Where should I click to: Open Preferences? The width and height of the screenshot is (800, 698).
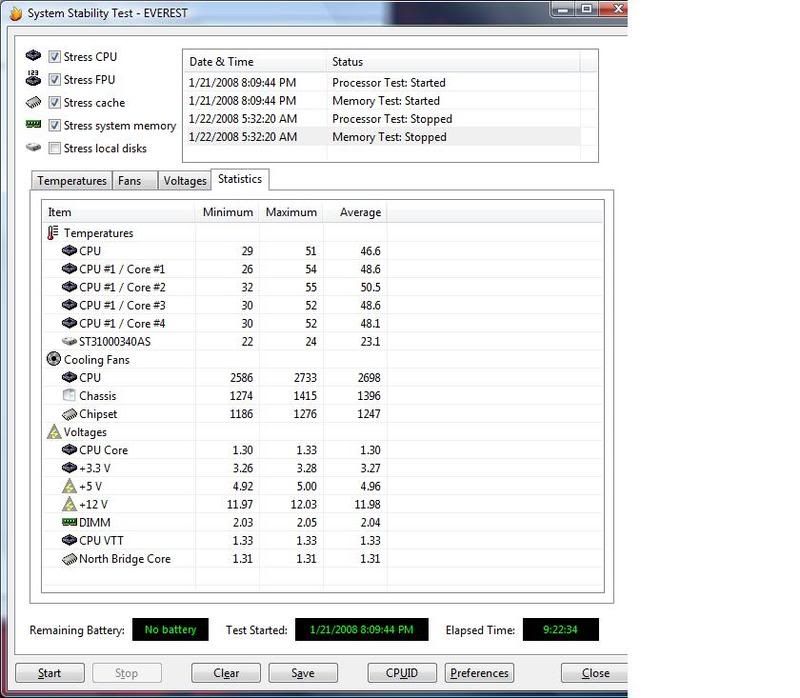coord(479,674)
